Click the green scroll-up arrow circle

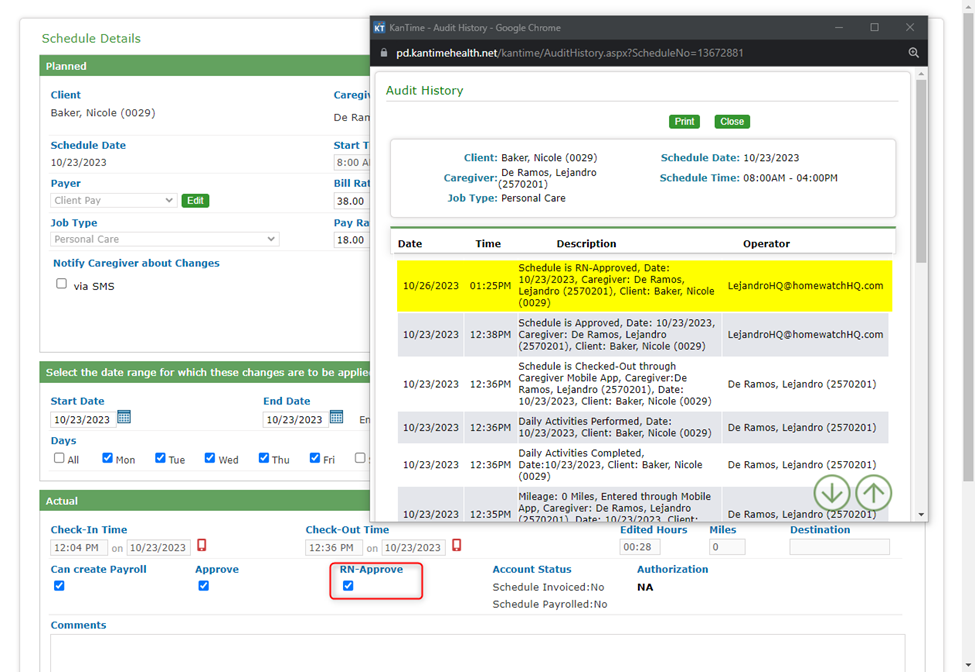pyautogui.click(x=873, y=493)
